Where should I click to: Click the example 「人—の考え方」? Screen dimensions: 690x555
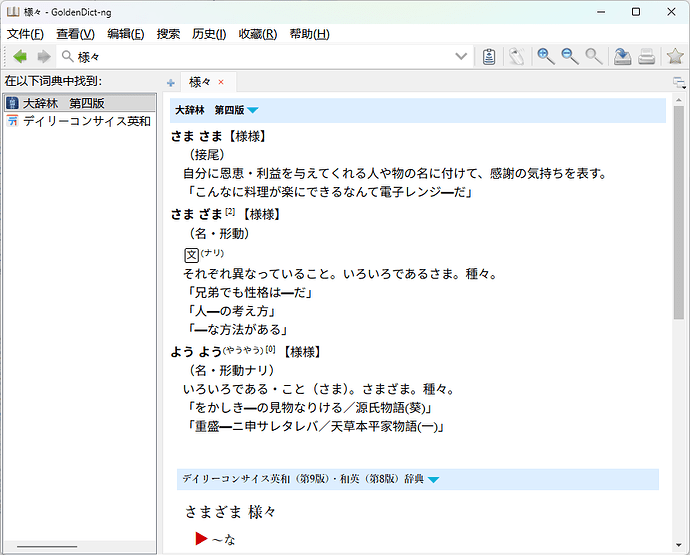(231, 311)
